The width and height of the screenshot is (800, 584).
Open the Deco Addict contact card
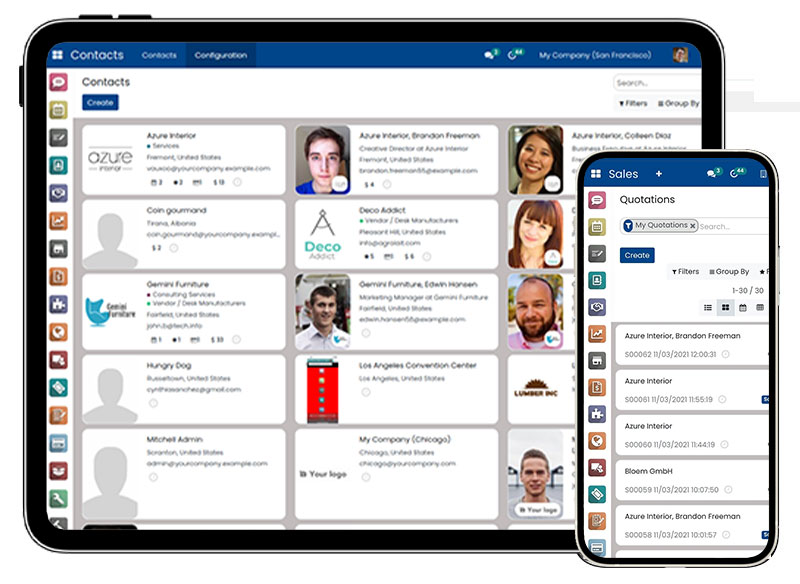tap(396, 234)
